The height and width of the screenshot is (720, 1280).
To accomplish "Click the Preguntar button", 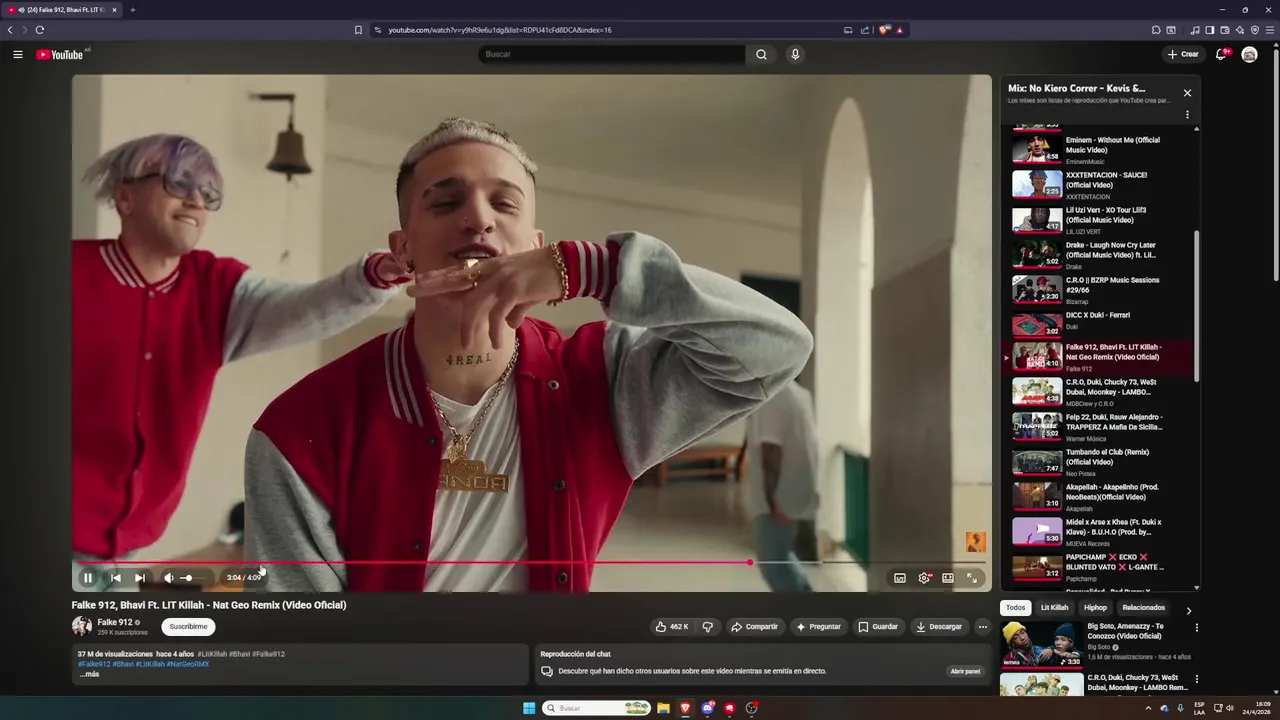I will click(x=818, y=627).
